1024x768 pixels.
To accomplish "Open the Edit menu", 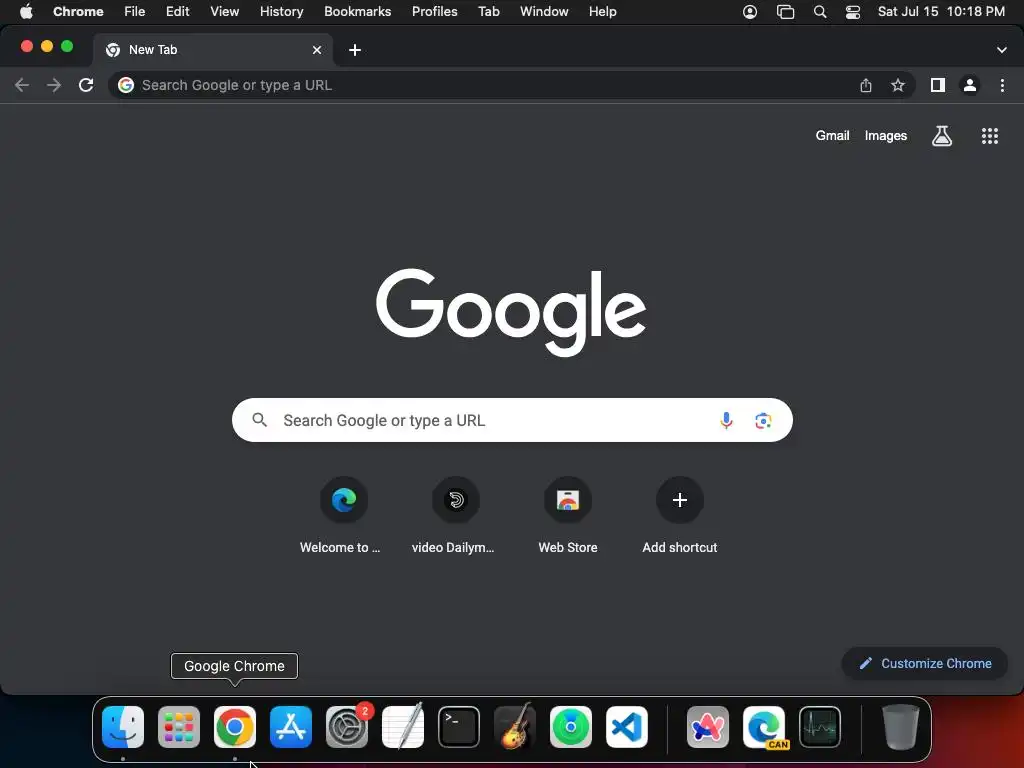I will click(x=178, y=12).
